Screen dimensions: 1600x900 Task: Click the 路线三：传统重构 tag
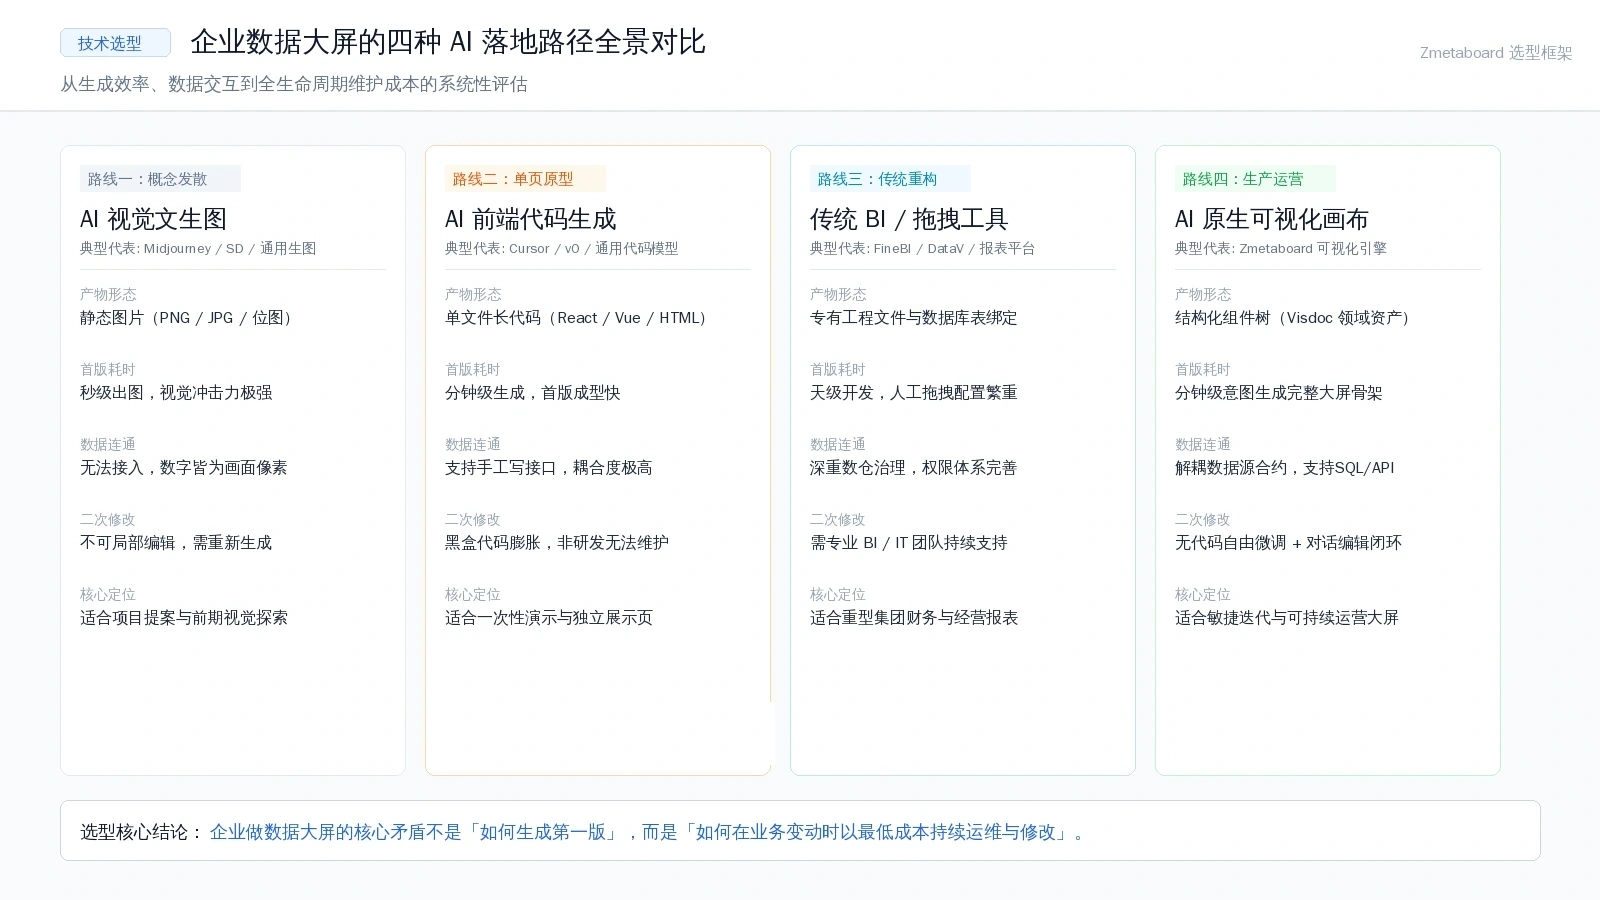[890, 179]
